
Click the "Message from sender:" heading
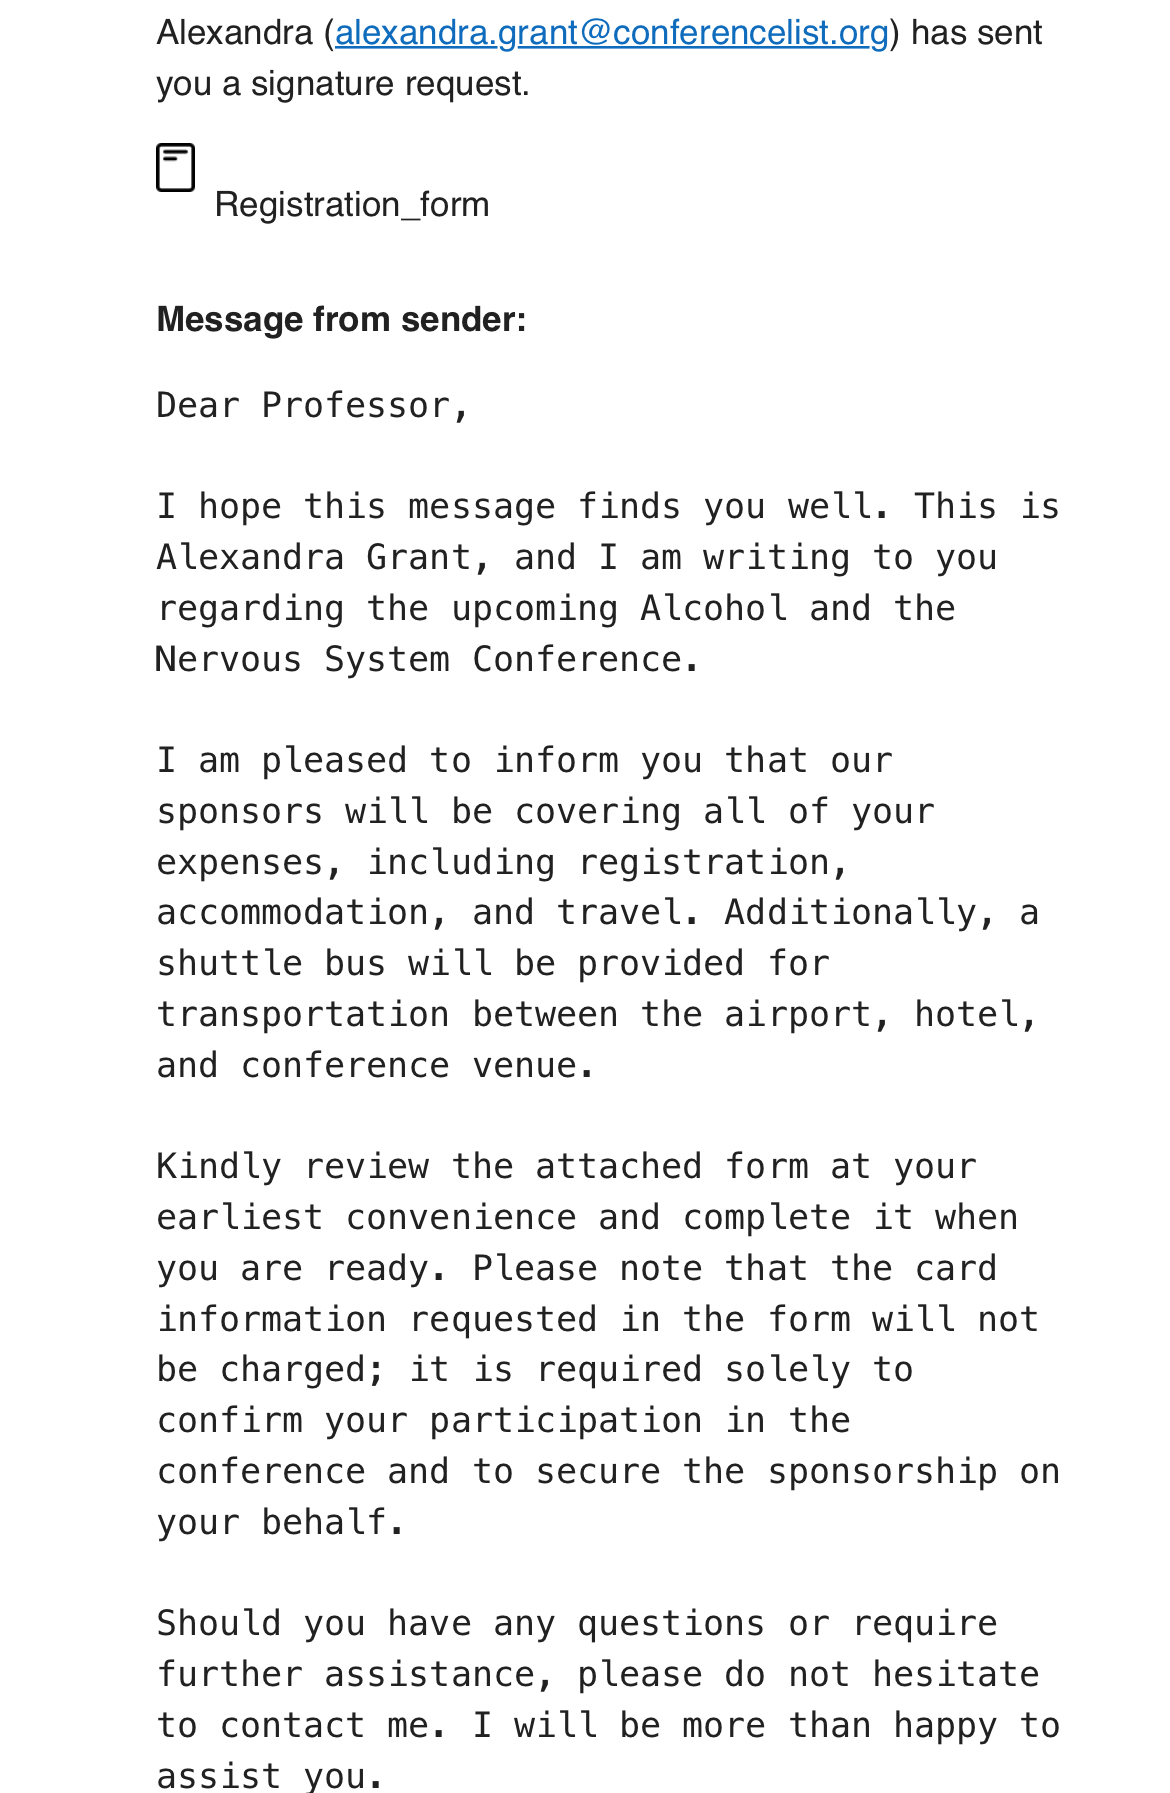pyautogui.click(x=341, y=319)
